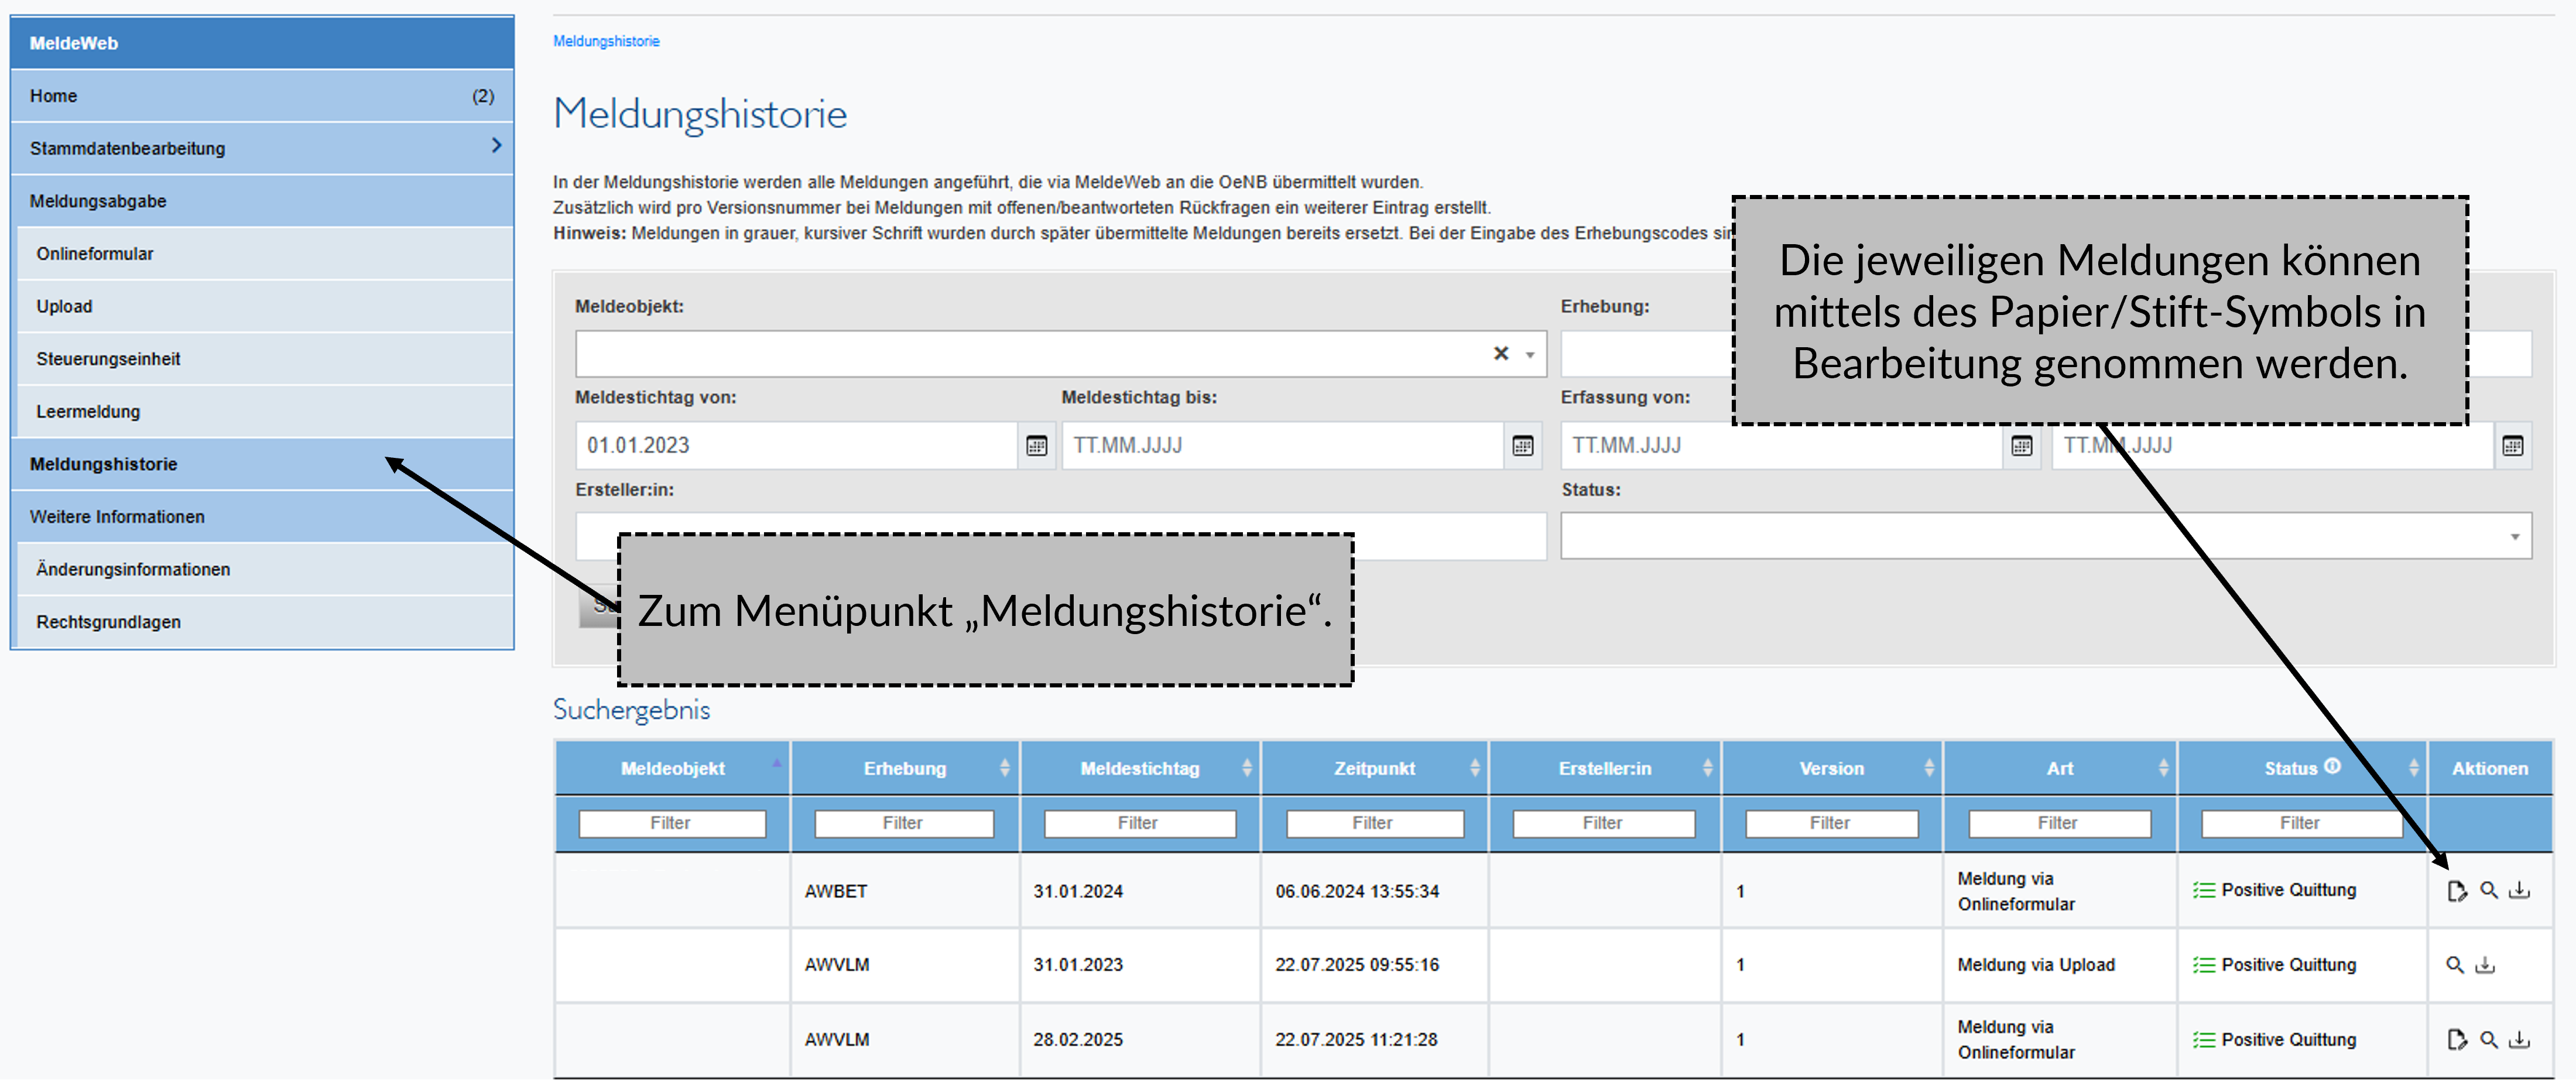The height and width of the screenshot is (1092, 2576).
Task: Download the AWBET message
Action: pyautogui.click(x=2520, y=890)
